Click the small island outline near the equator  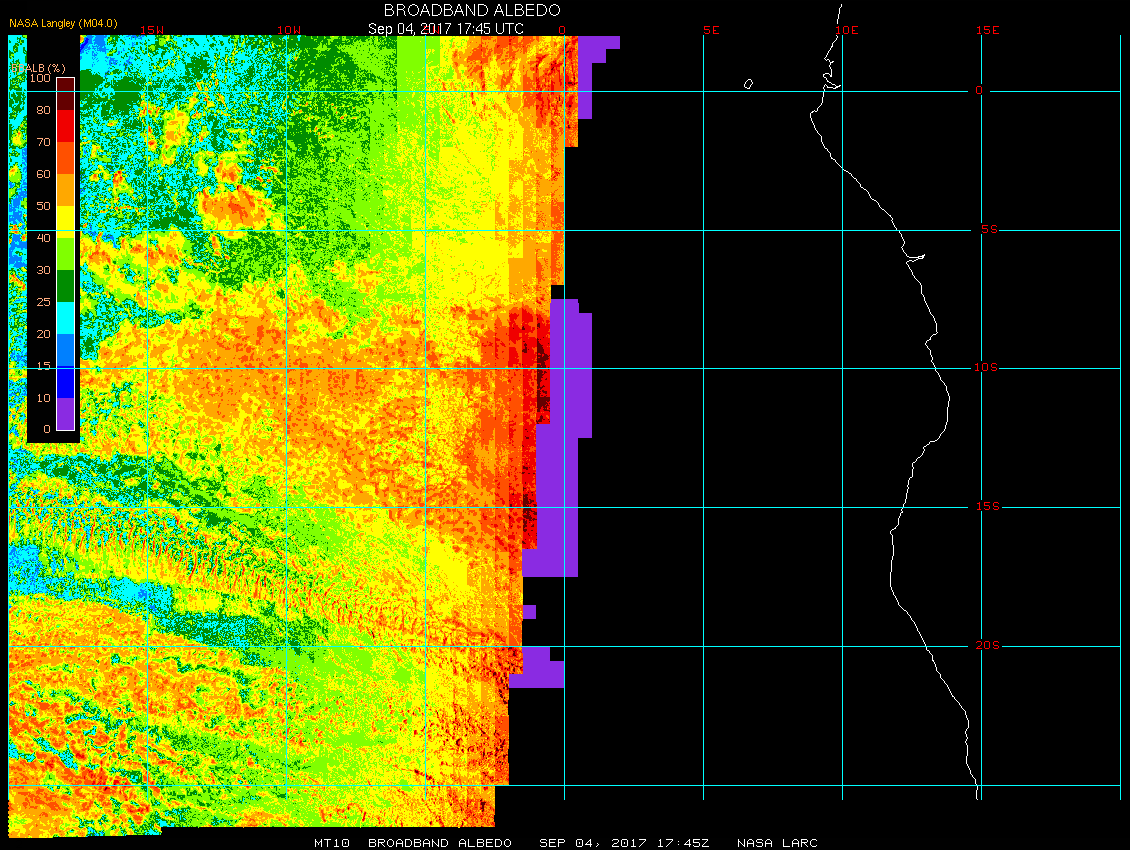coord(748,84)
